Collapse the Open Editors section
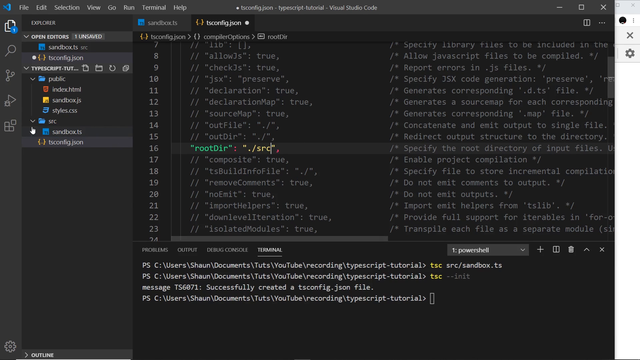This screenshot has height=360, width=640. click(x=27, y=37)
